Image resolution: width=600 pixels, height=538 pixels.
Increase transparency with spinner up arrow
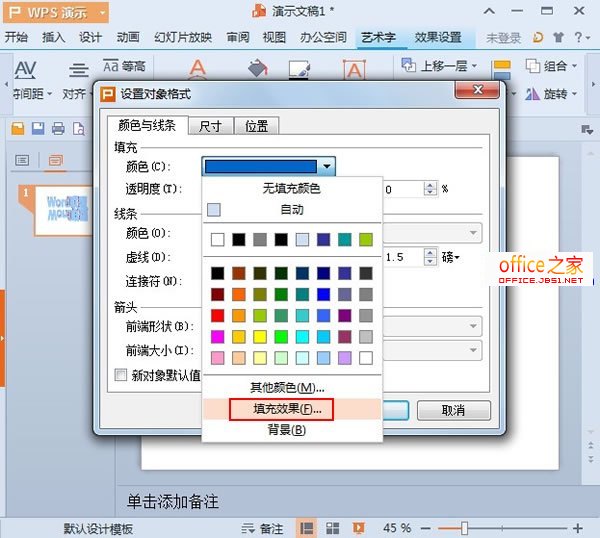(x=430, y=185)
